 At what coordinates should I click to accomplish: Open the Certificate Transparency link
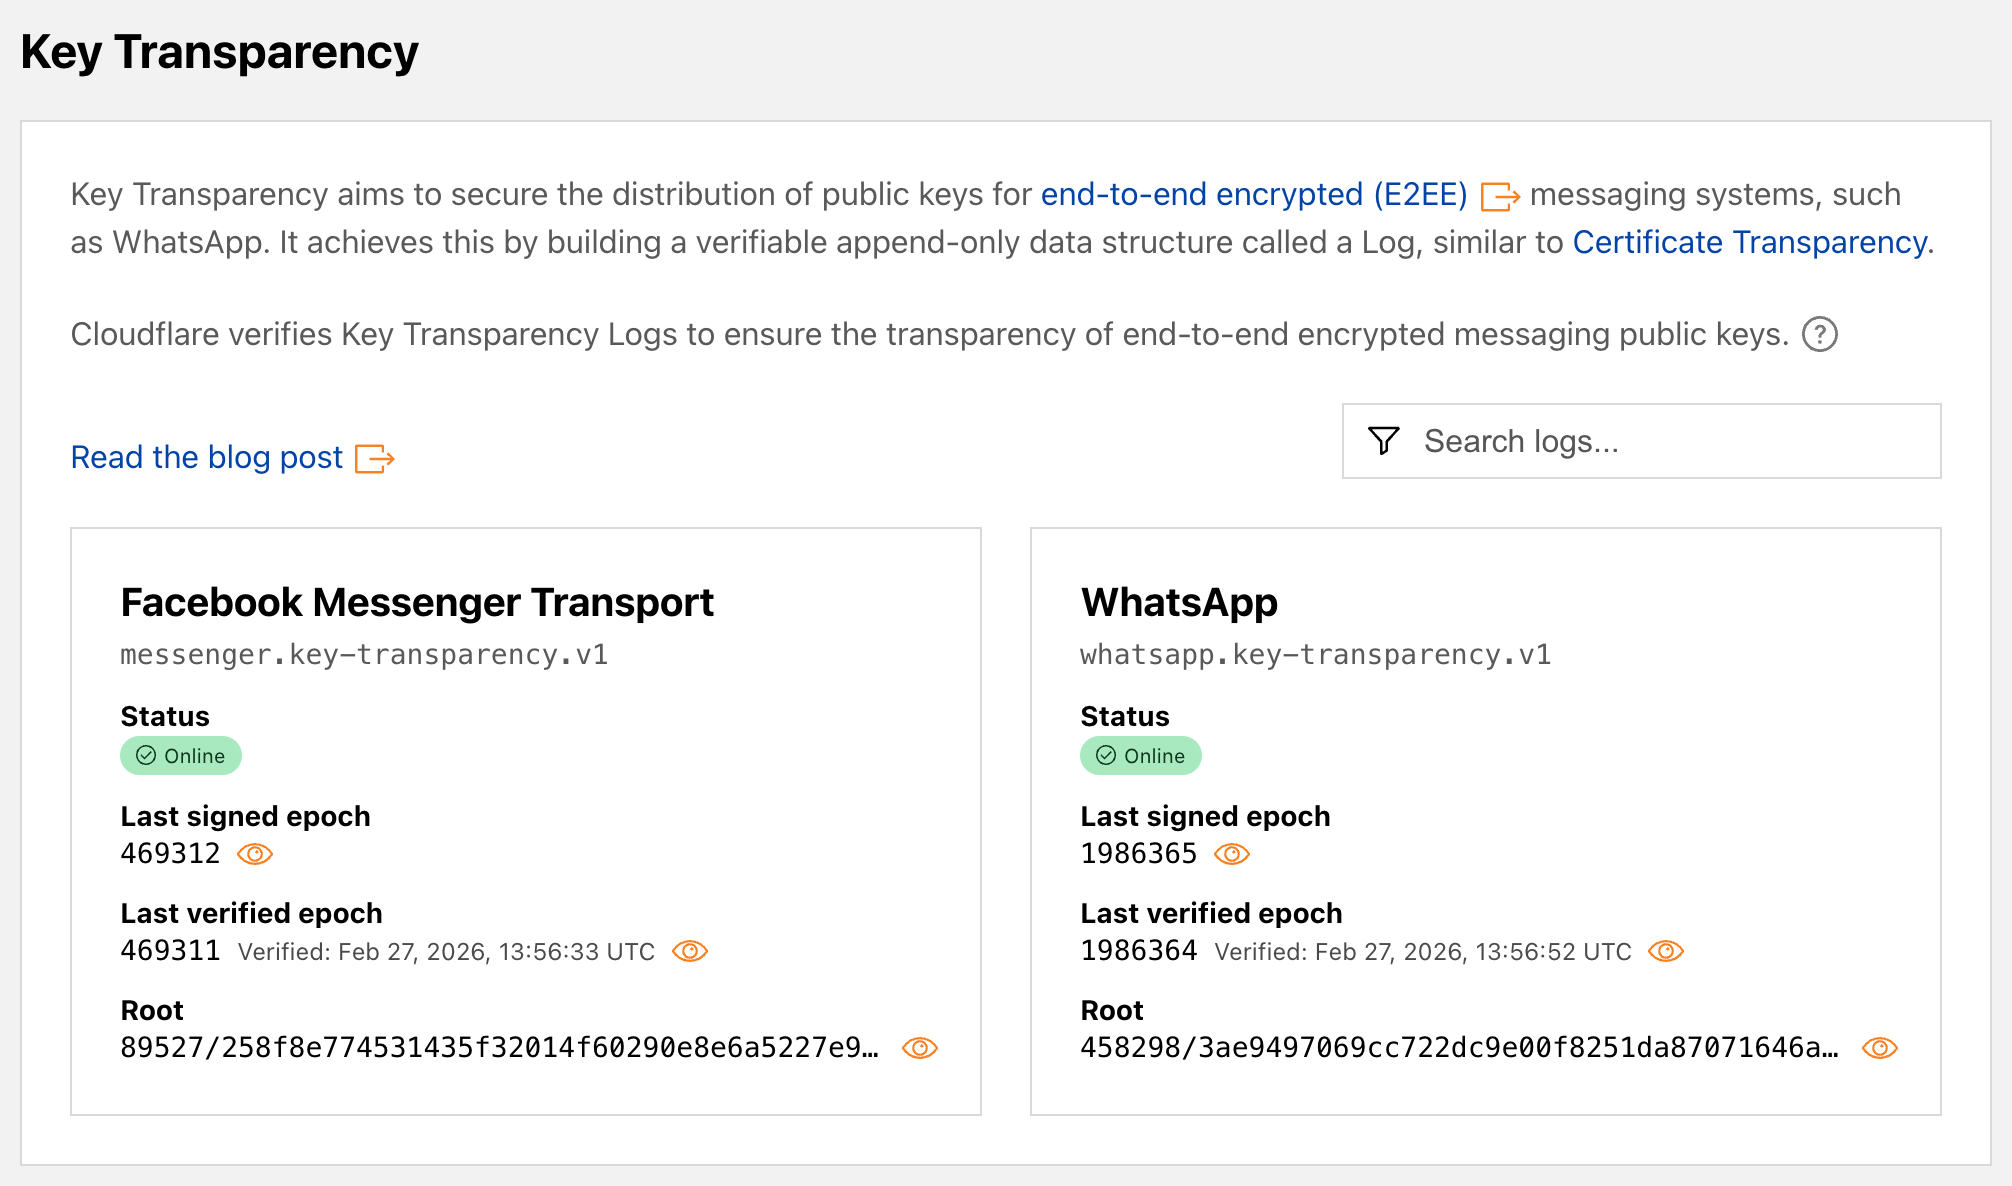click(1750, 242)
